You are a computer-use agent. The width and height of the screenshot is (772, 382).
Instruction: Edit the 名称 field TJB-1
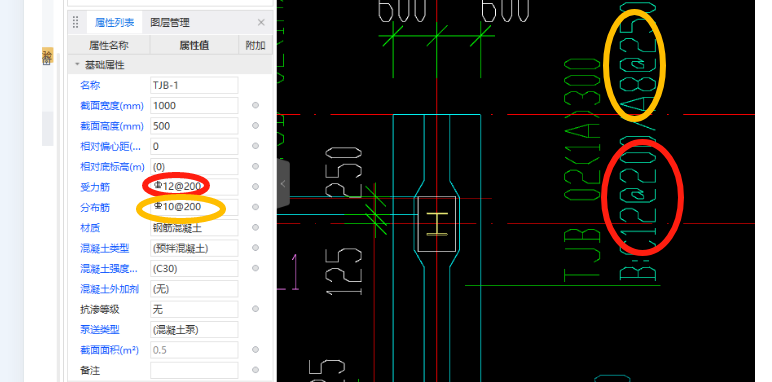(194, 85)
